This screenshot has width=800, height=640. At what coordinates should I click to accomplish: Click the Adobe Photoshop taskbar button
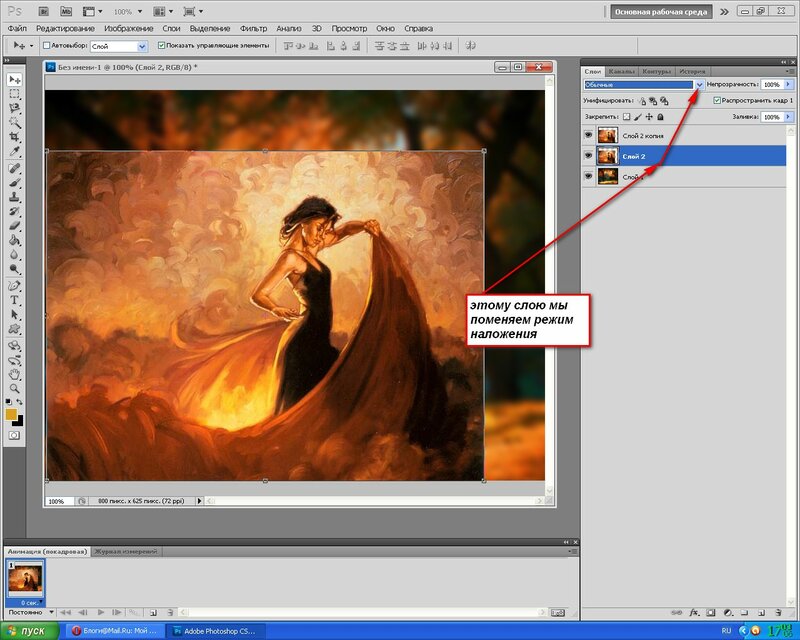(x=219, y=631)
